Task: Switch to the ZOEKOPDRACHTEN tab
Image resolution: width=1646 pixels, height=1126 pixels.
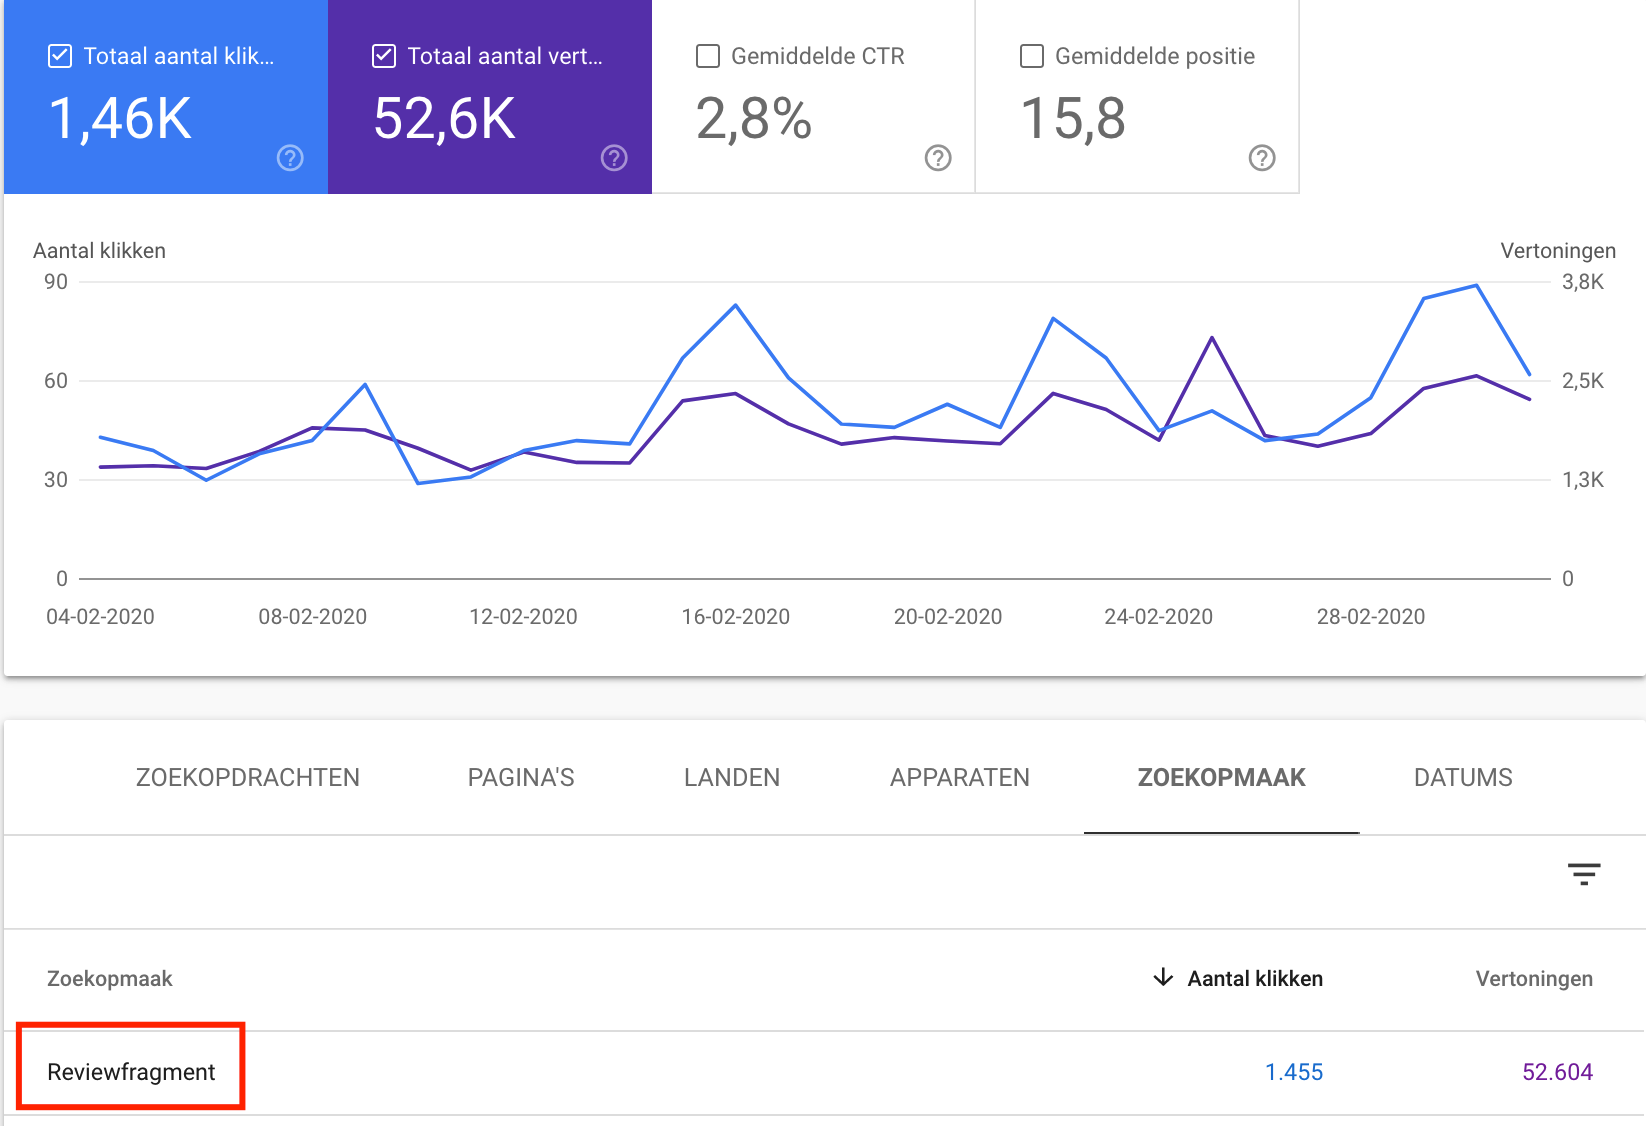Action: pyautogui.click(x=248, y=777)
